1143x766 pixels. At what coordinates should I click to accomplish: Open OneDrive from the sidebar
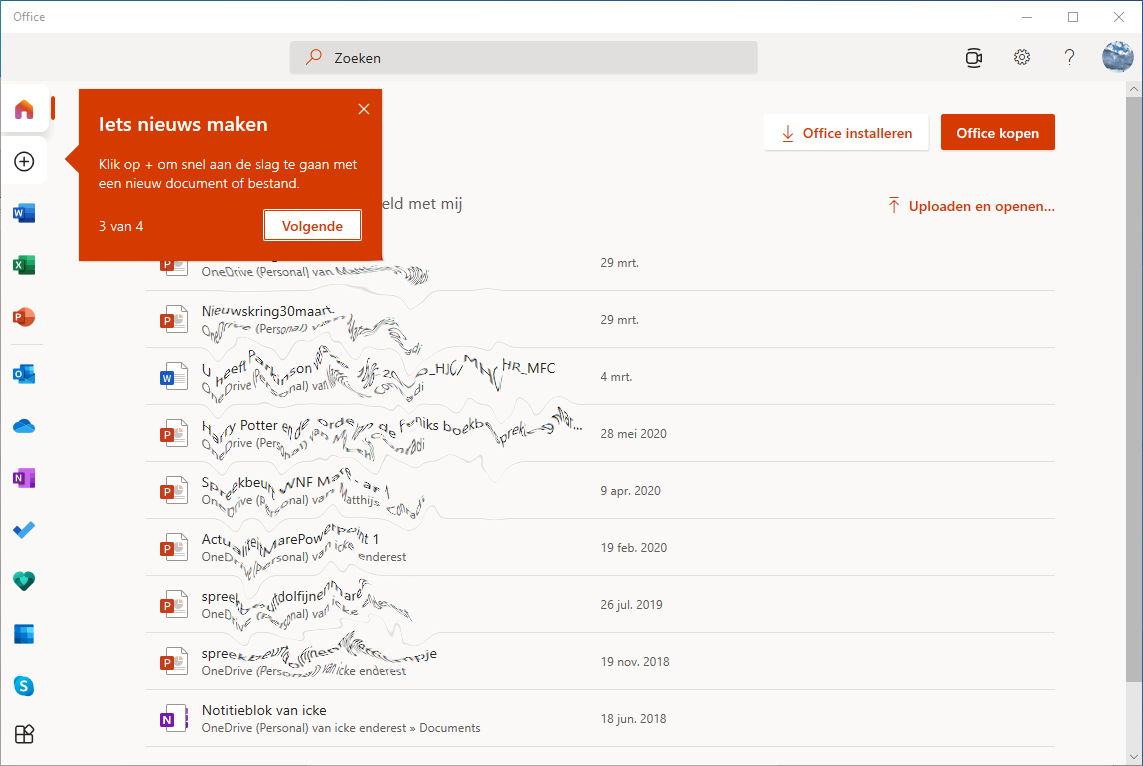pyautogui.click(x=24, y=427)
